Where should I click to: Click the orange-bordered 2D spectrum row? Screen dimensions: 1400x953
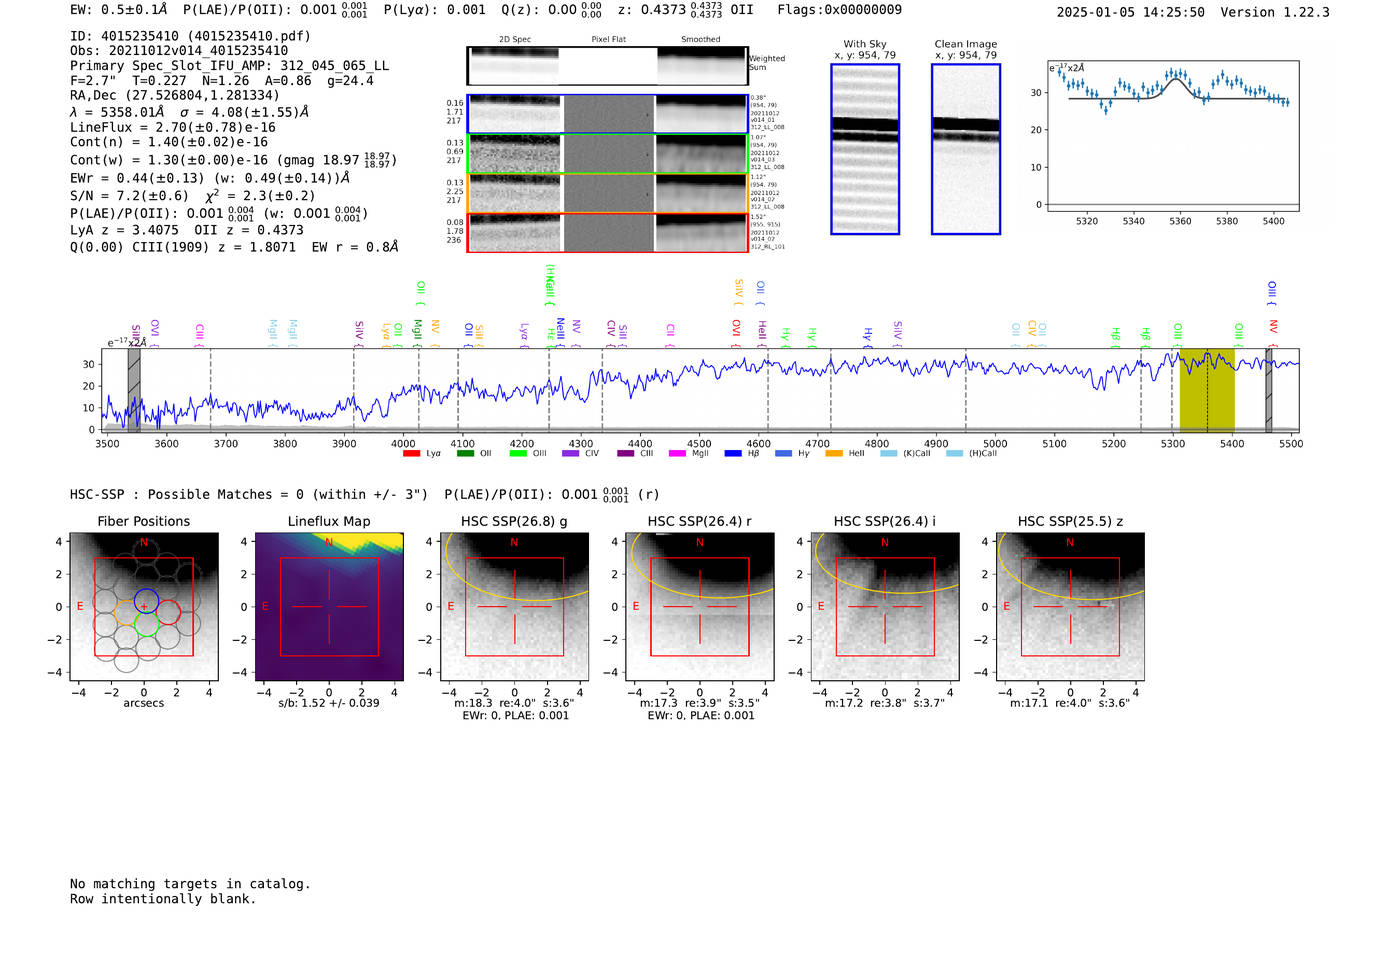tap(607, 193)
